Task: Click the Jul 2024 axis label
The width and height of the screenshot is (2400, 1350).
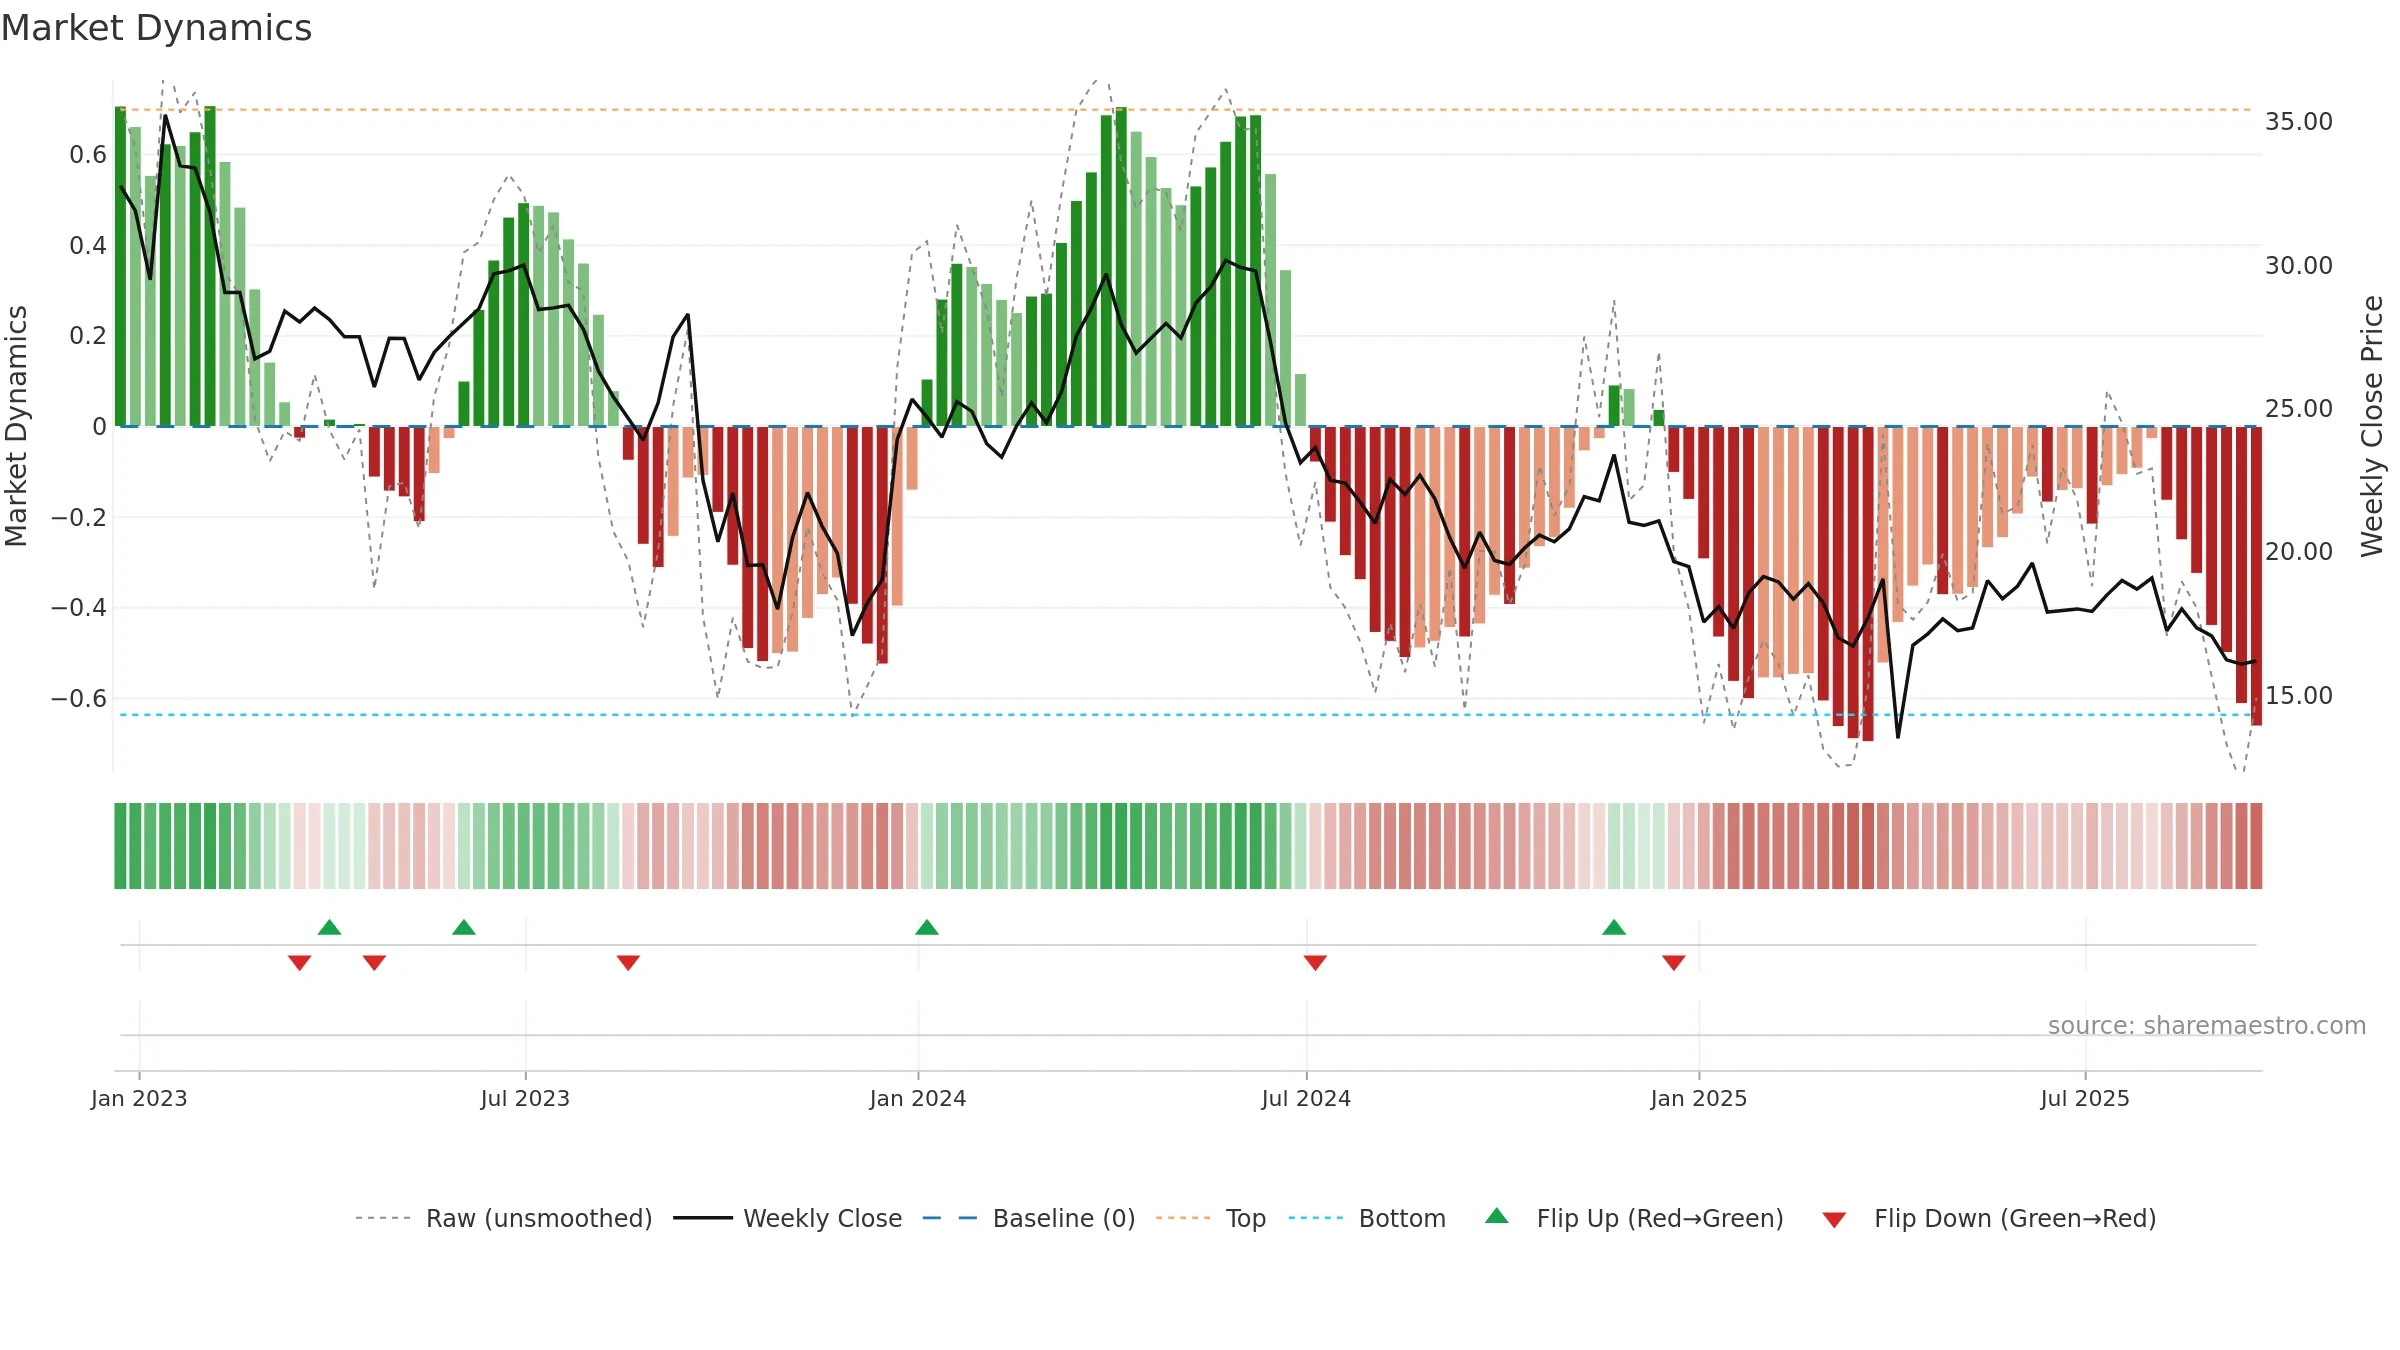Action: tap(1306, 1098)
